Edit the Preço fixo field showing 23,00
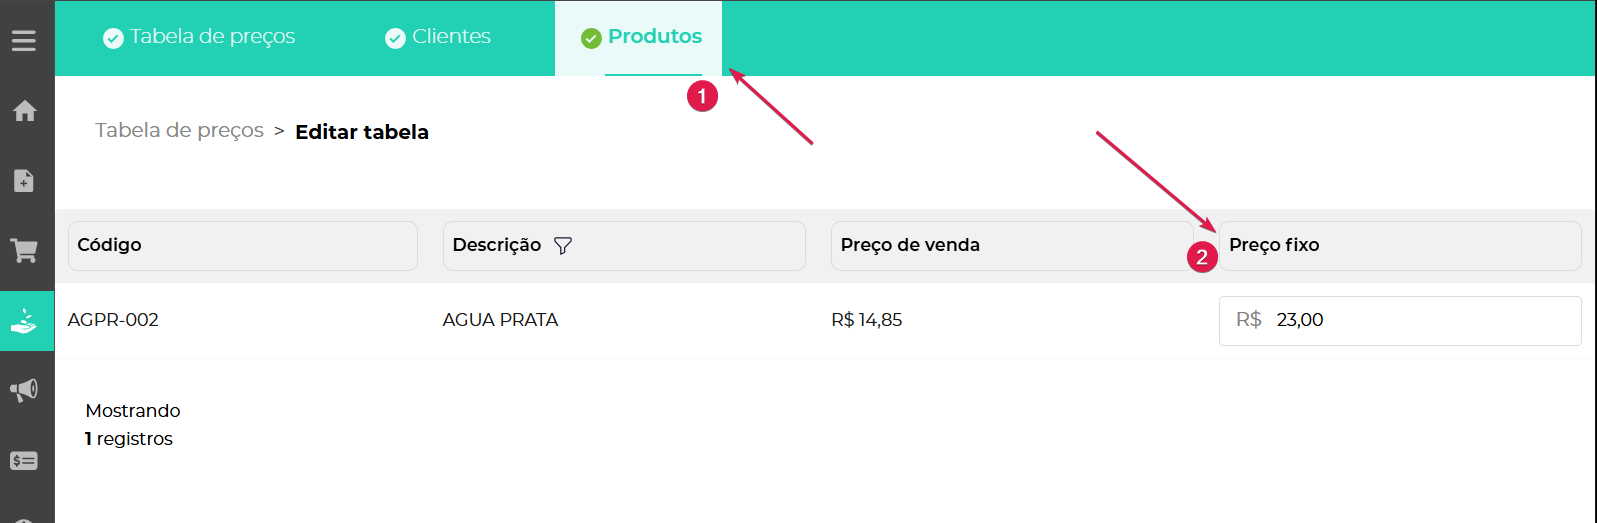This screenshot has width=1597, height=523. click(x=1420, y=321)
